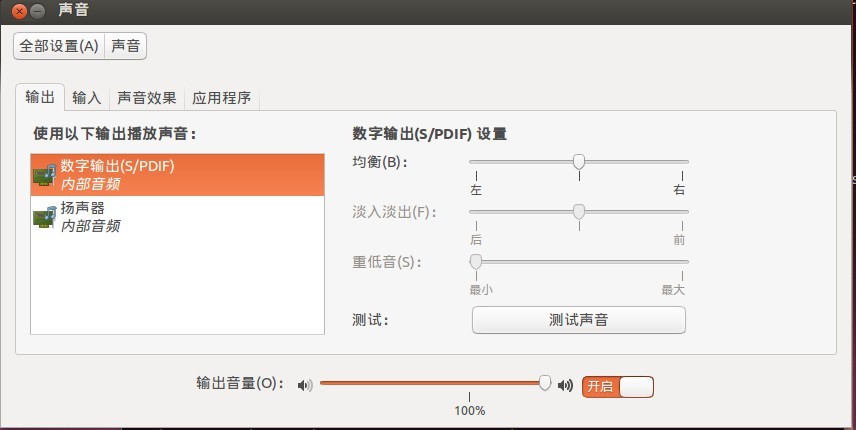Select the 输出 tab
The width and height of the screenshot is (856, 430).
pyautogui.click(x=40, y=97)
